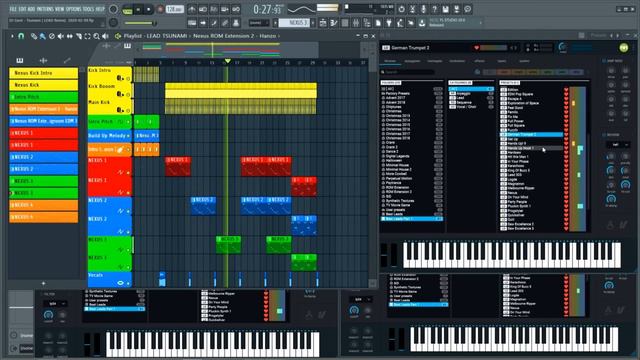Screen dimensions: 640x360
Task: Mute the Build Up Melody track toggle
Action: coord(128,136)
